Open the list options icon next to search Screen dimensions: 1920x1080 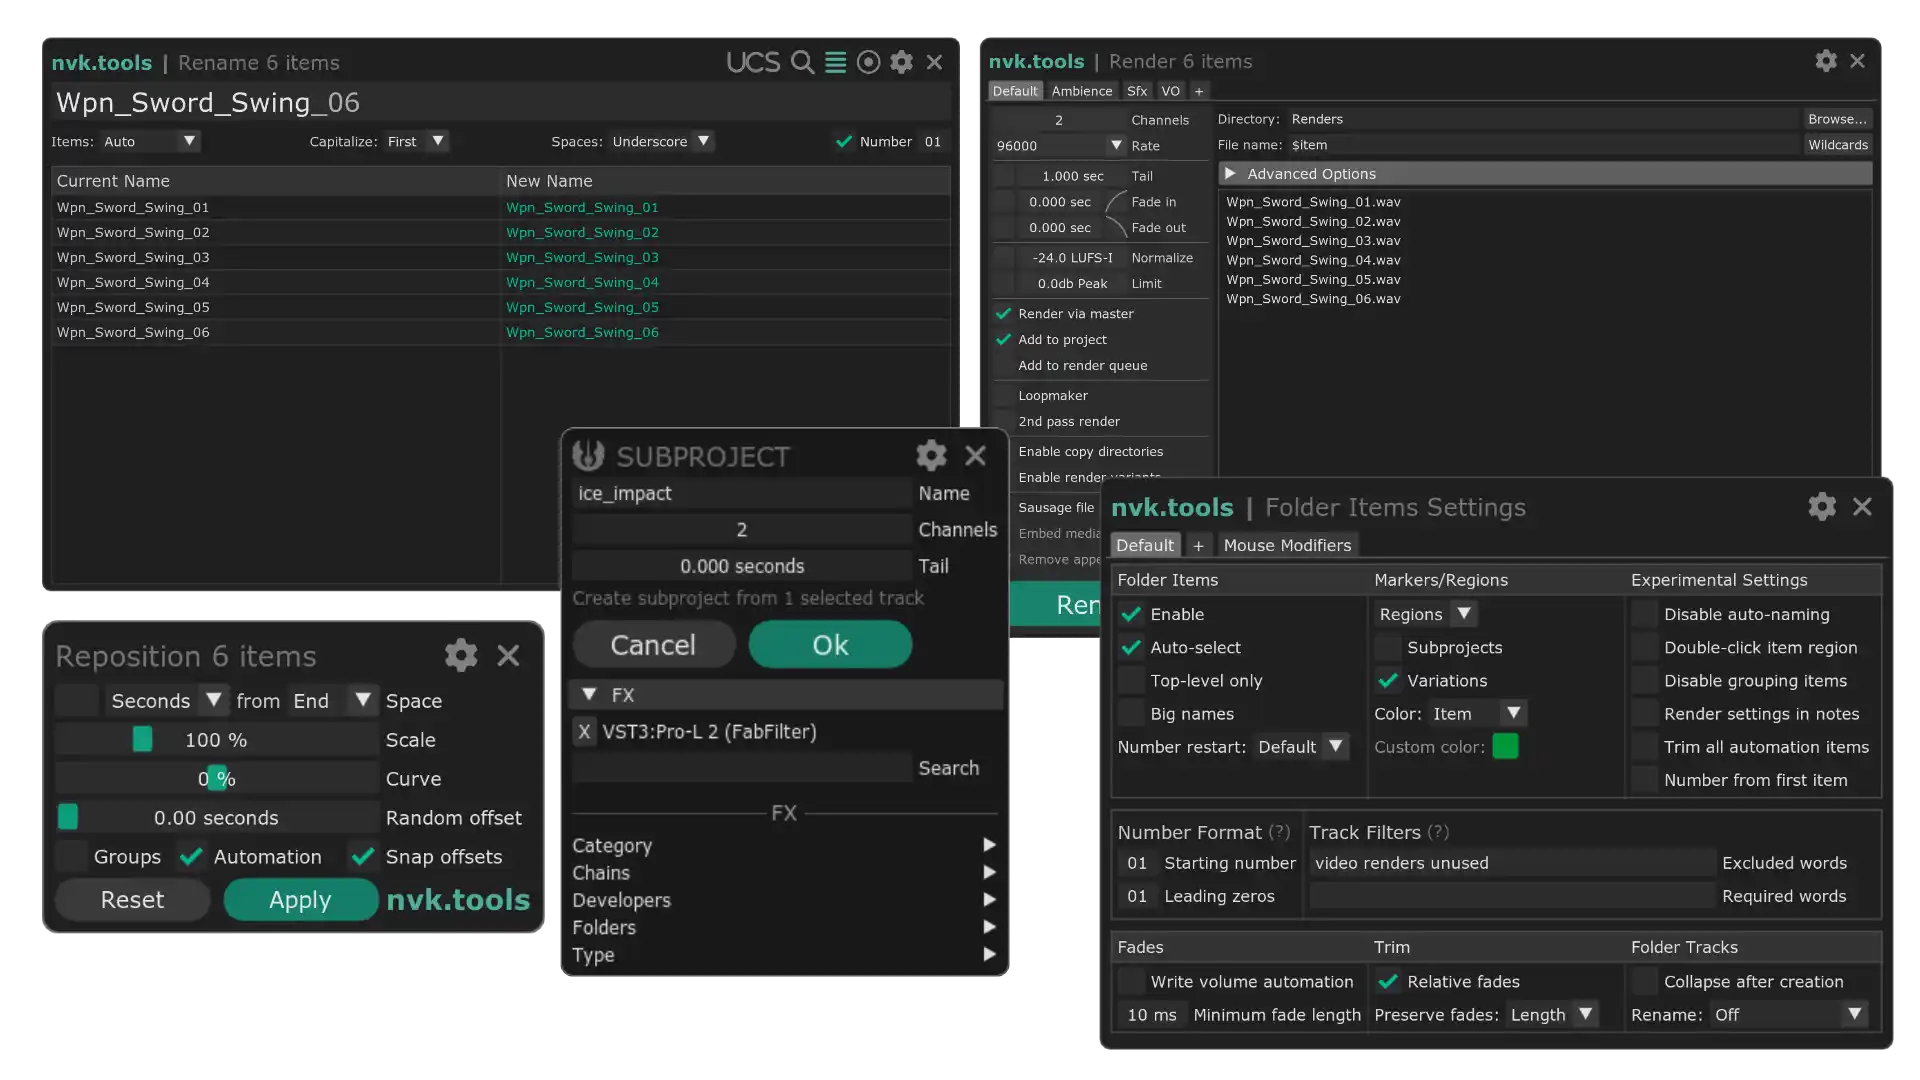[x=835, y=62]
